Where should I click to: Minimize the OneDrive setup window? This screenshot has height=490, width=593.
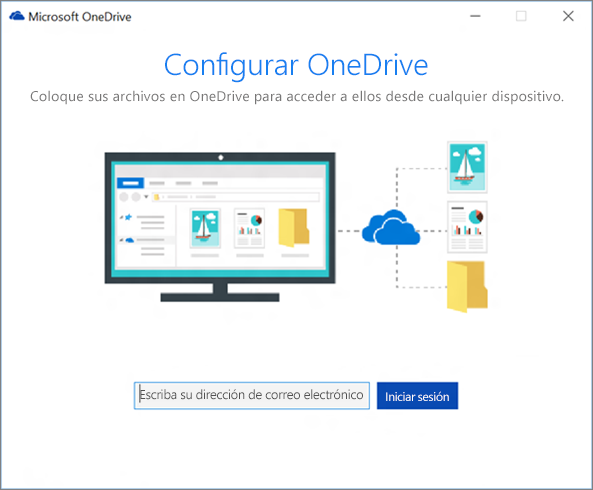(x=475, y=16)
